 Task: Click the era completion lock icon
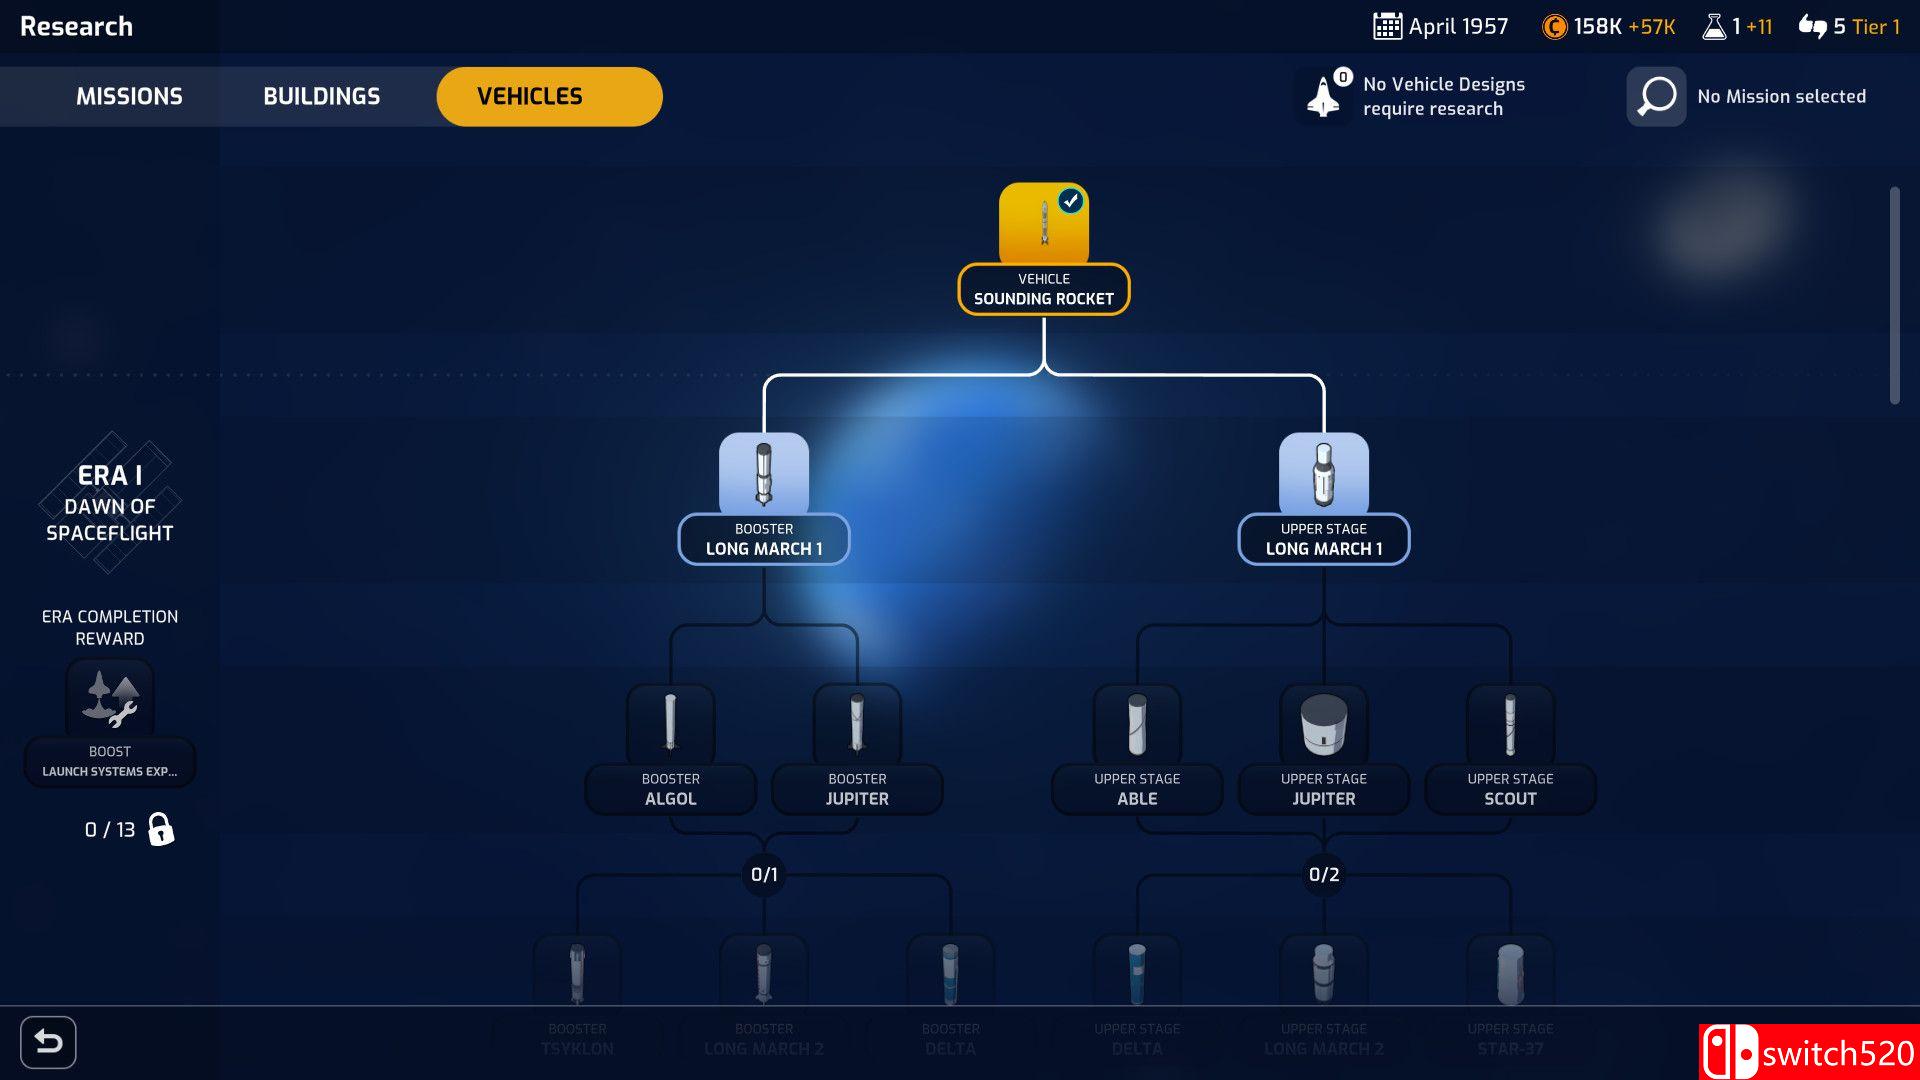point(160,829)
